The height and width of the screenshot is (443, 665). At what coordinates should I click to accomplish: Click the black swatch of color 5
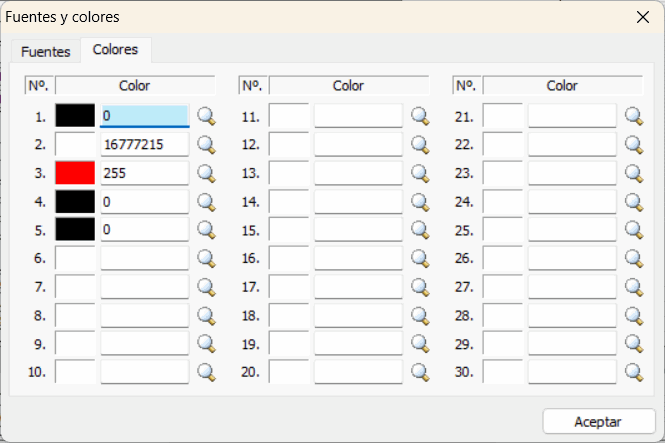pos(75,229)
